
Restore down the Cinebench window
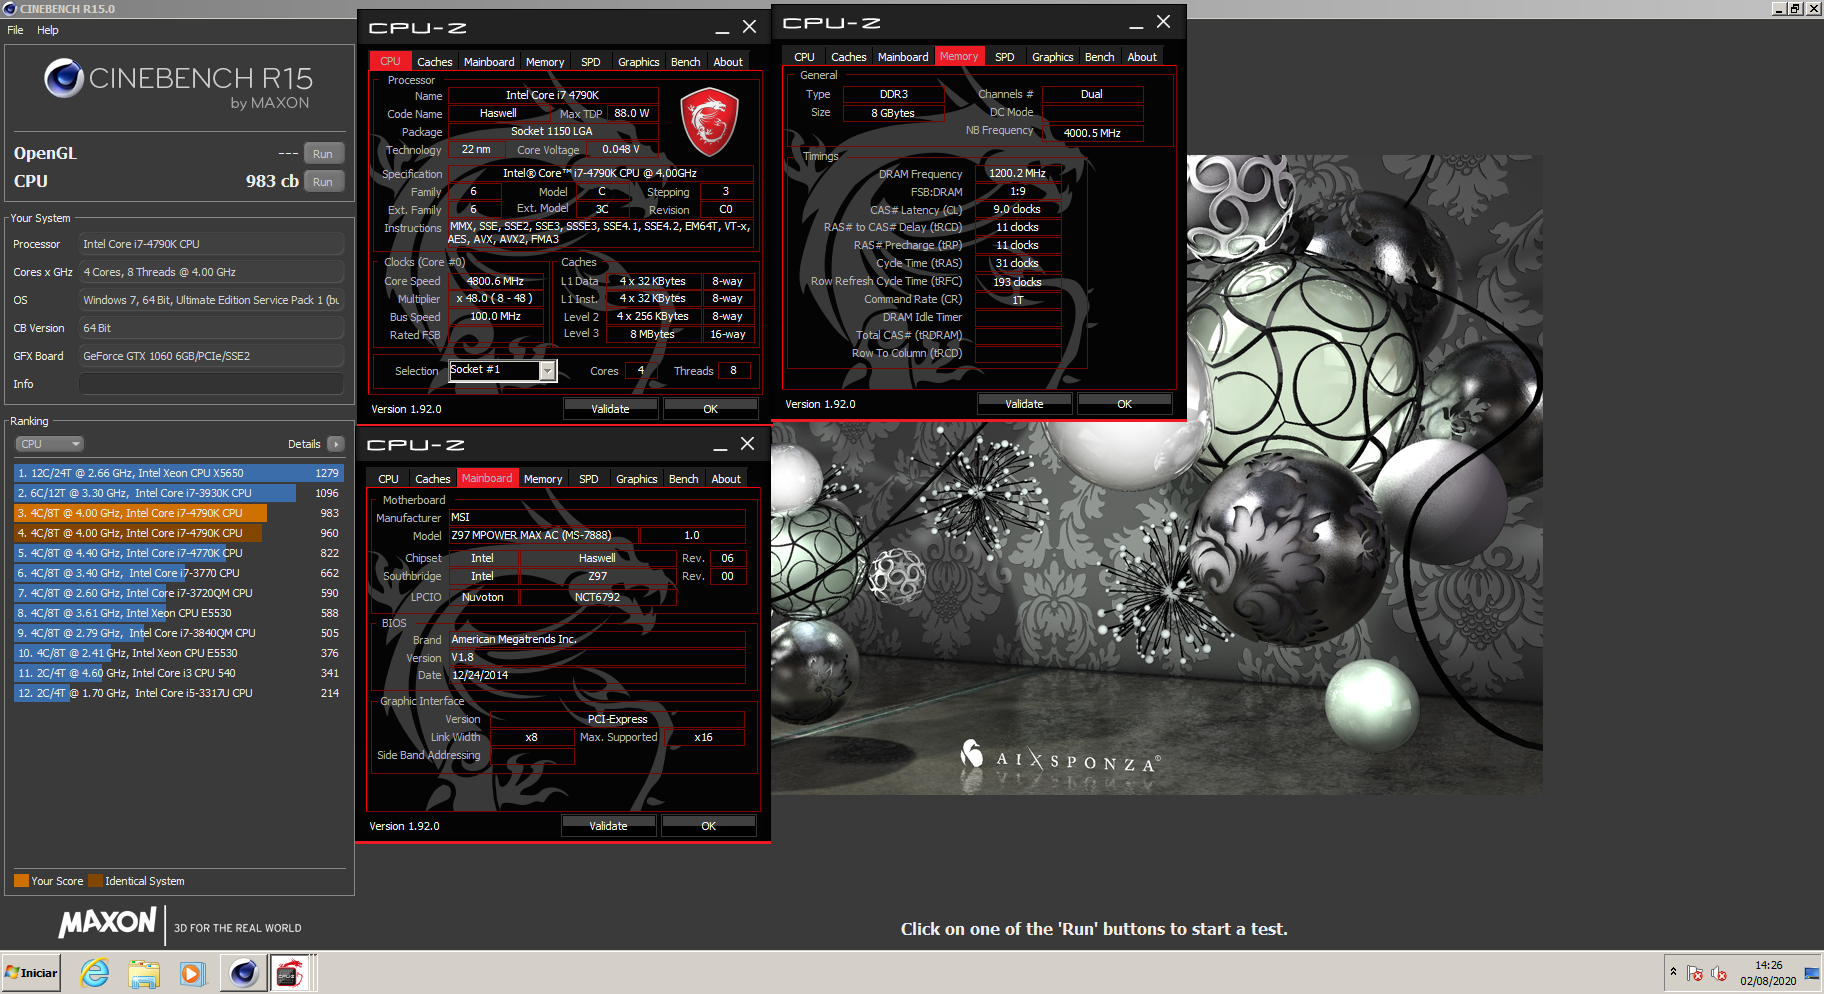(x=1796, y=9)
